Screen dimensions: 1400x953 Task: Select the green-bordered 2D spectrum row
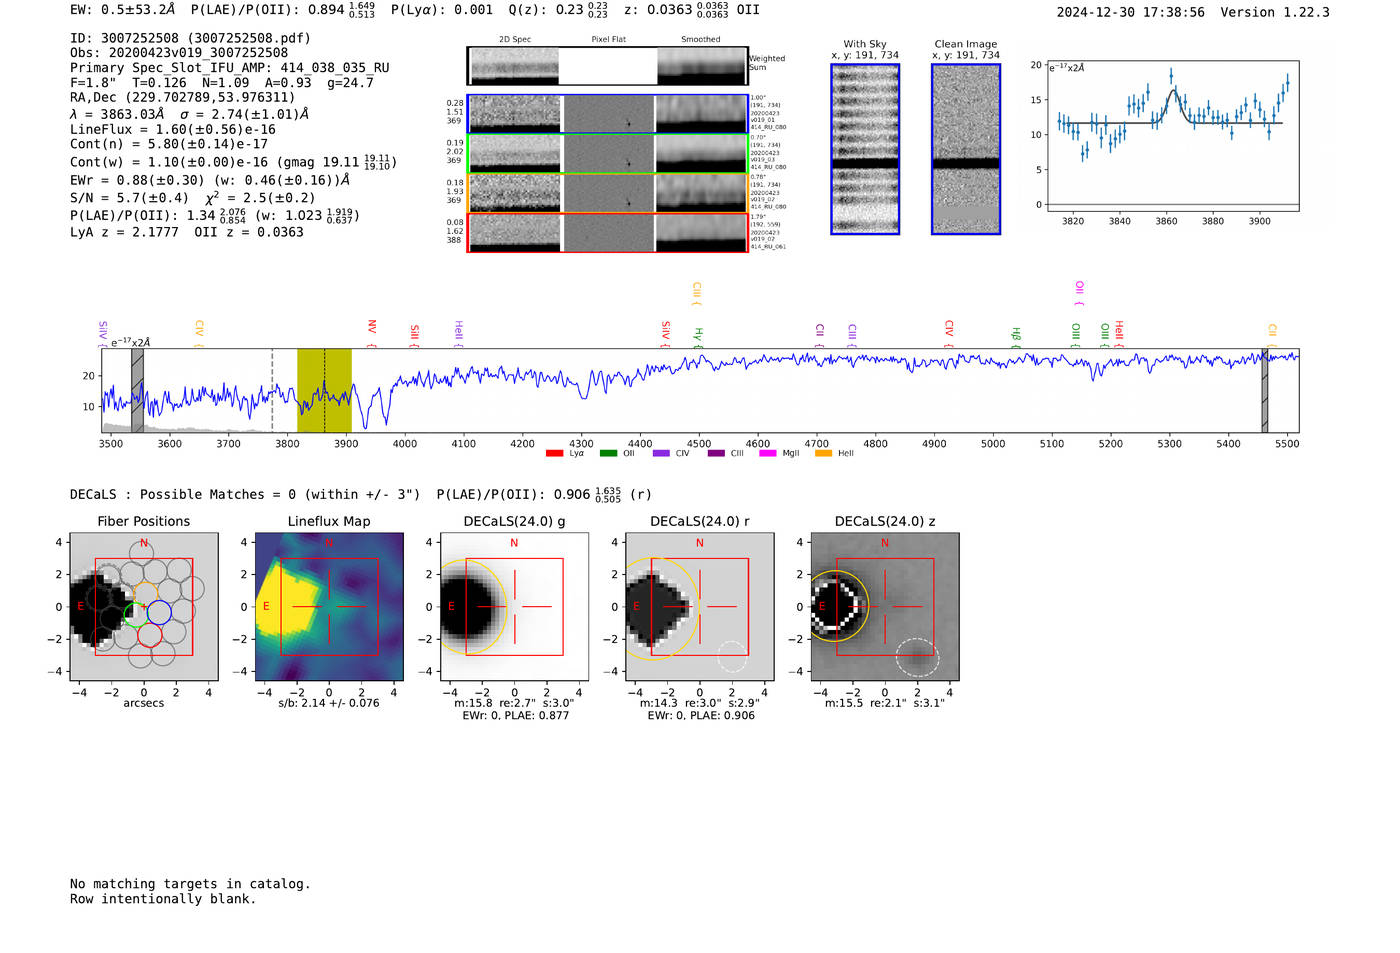click(608, 153)
